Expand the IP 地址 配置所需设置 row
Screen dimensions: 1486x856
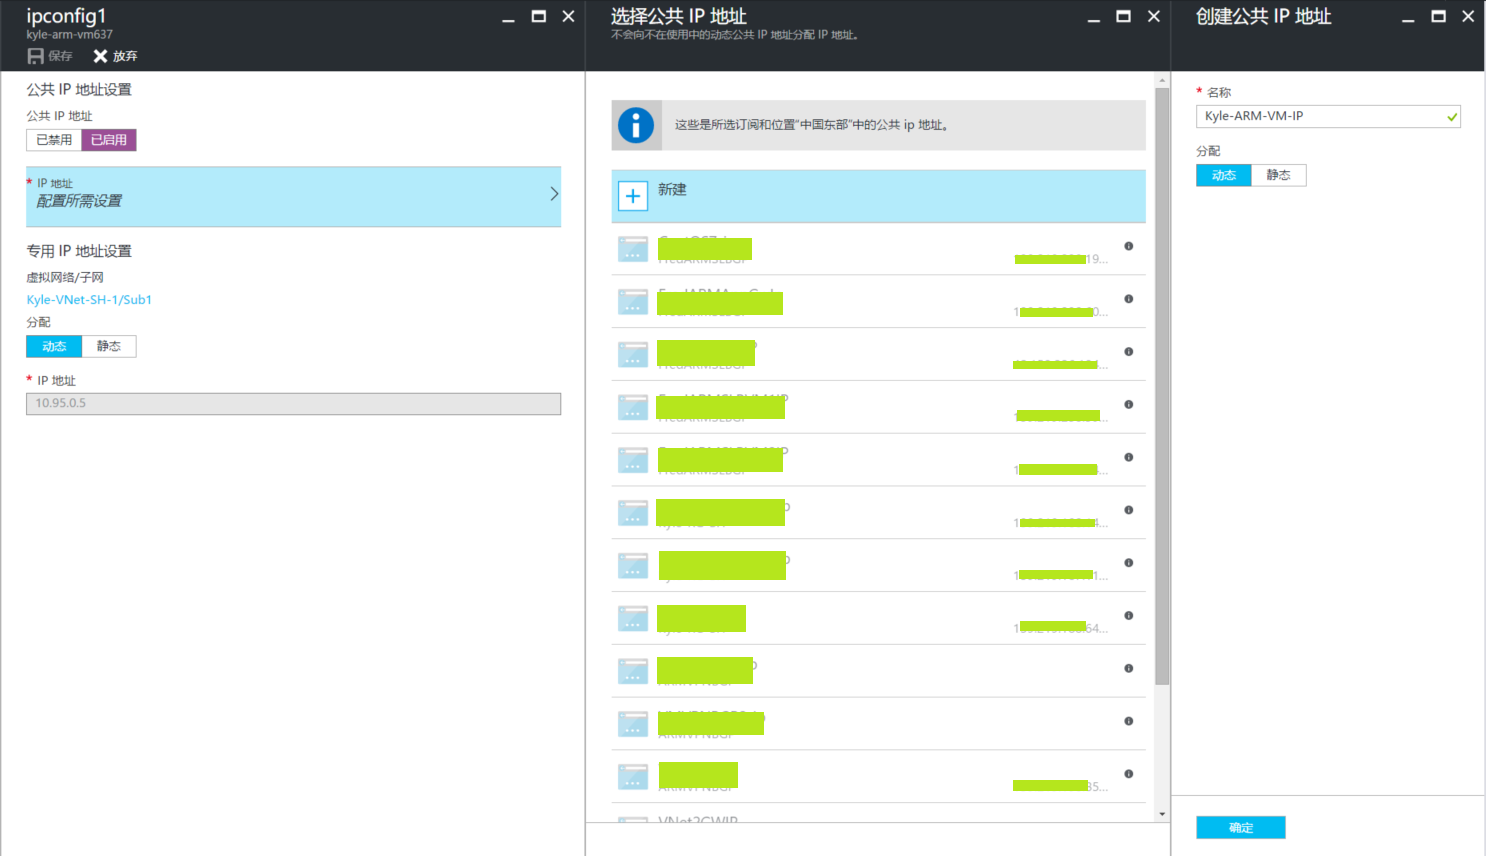click(x=293, y=196)
